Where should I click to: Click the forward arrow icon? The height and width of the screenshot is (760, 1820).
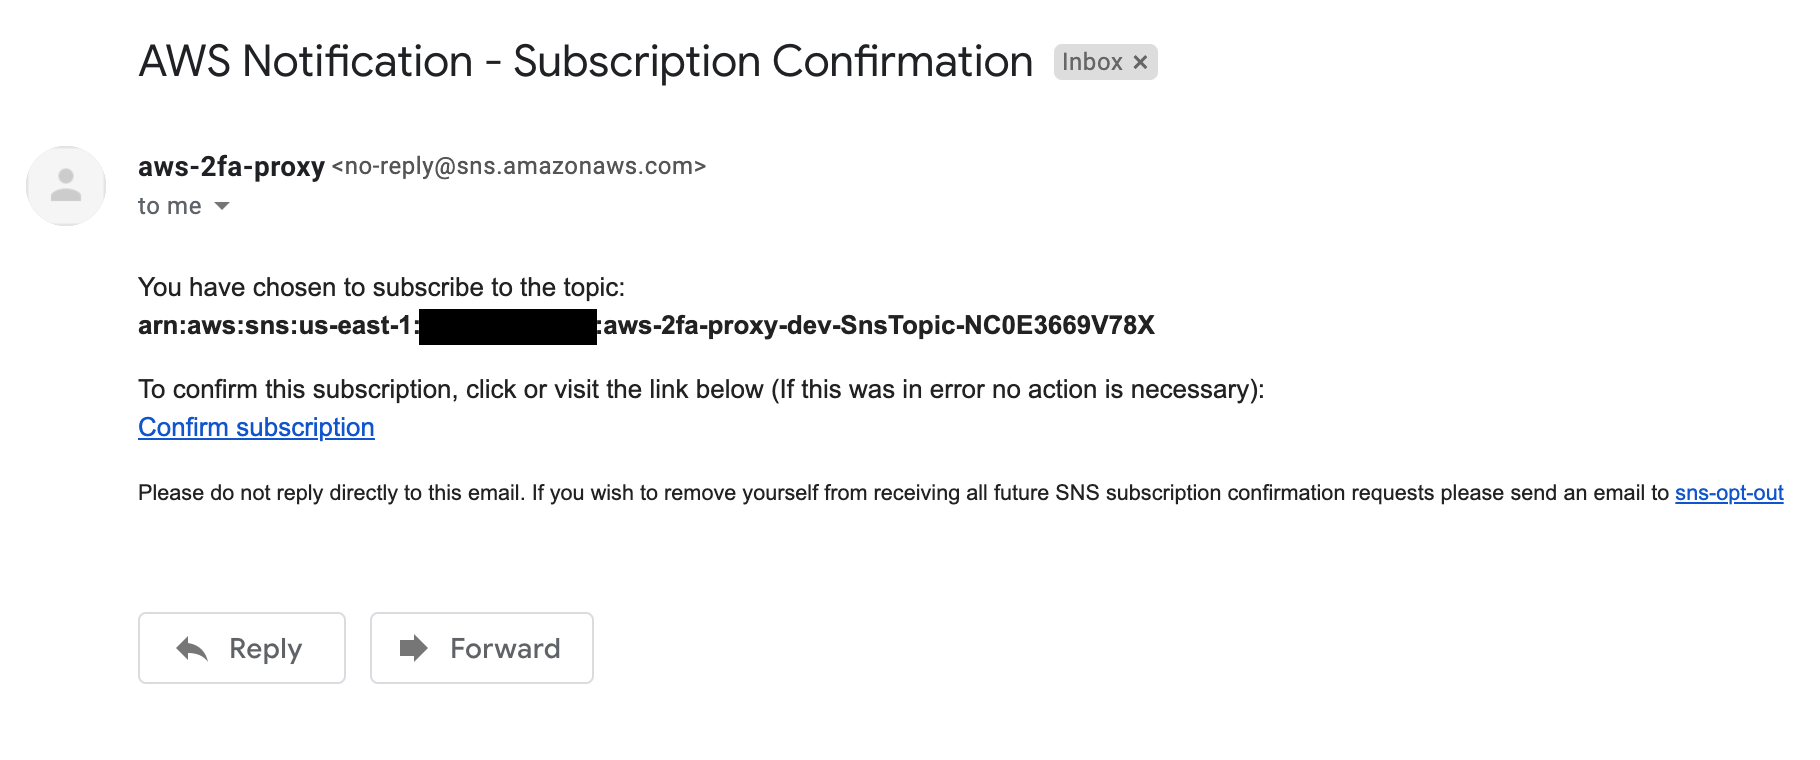point(413,648)
